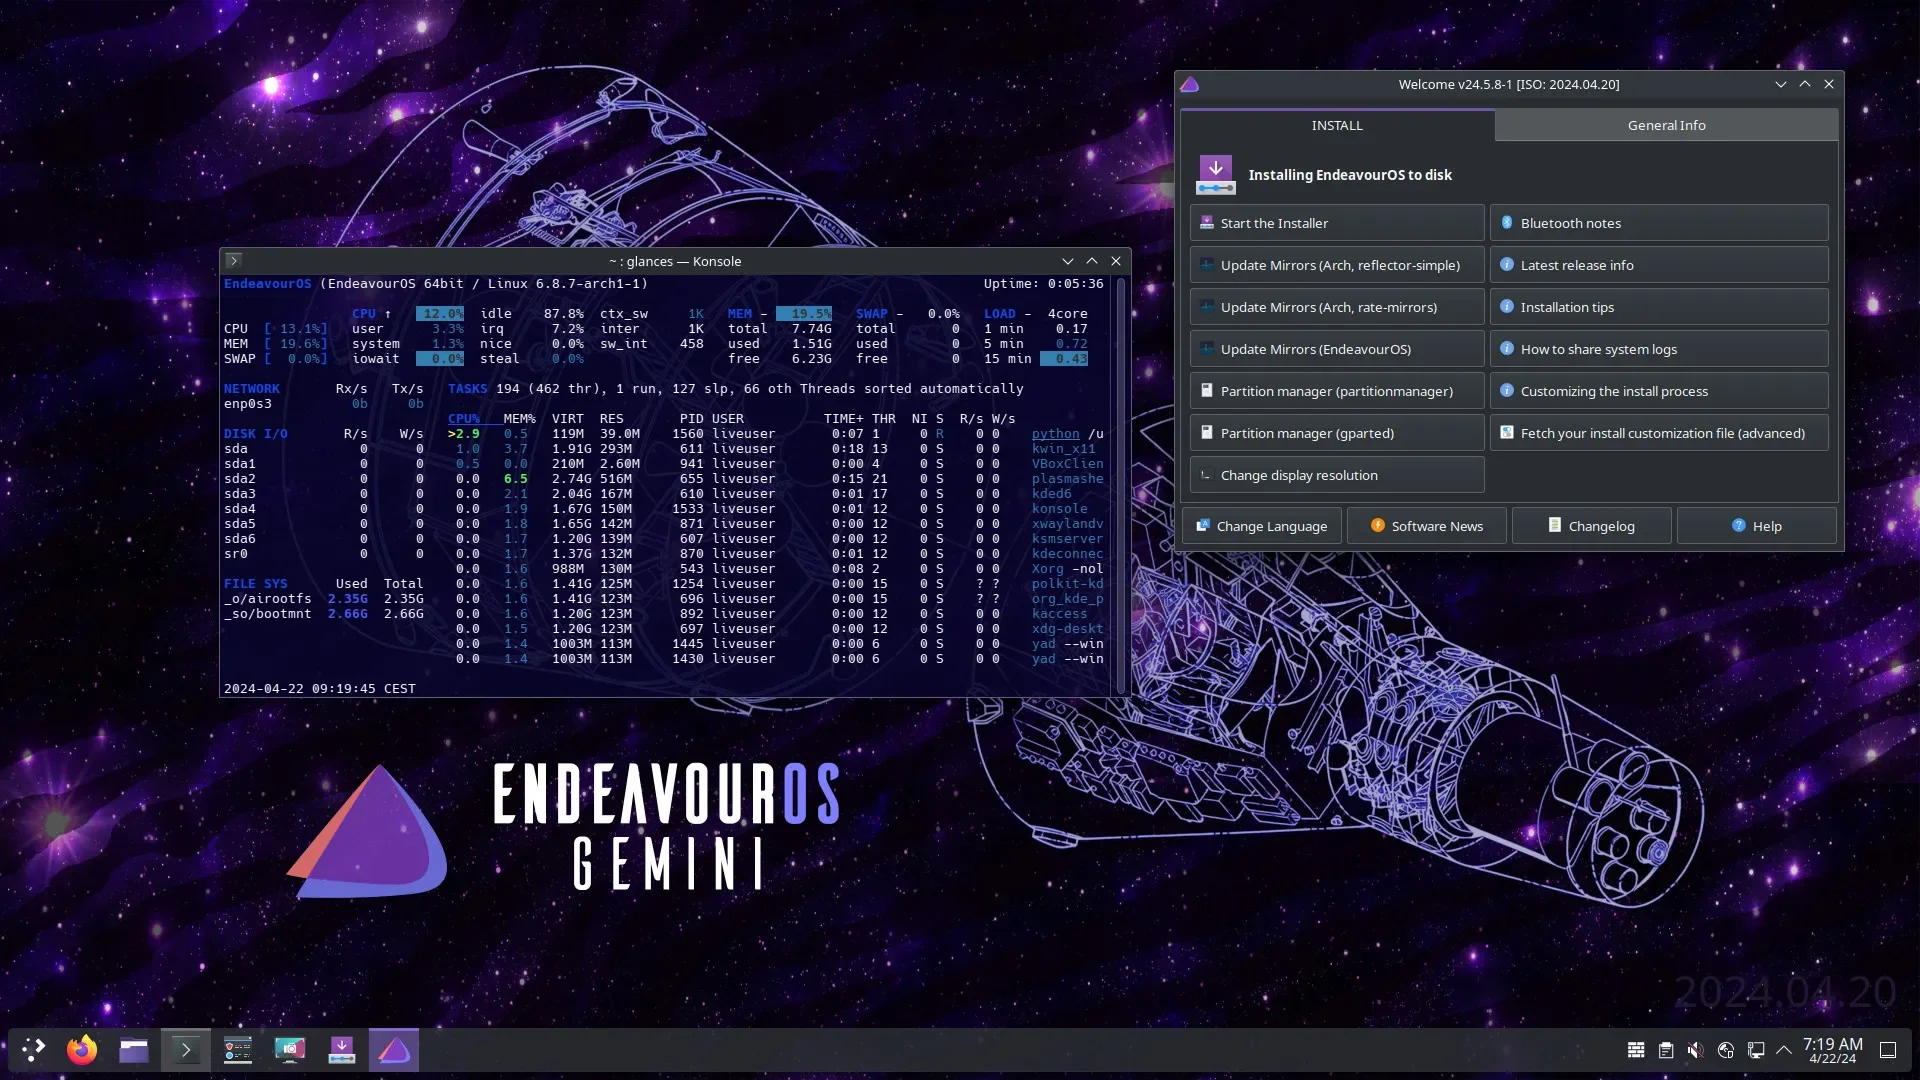This screenshot has width=1920, height=1080.
Task: Switch to the Konsole taskbar entry
Action: (186, 1050)
